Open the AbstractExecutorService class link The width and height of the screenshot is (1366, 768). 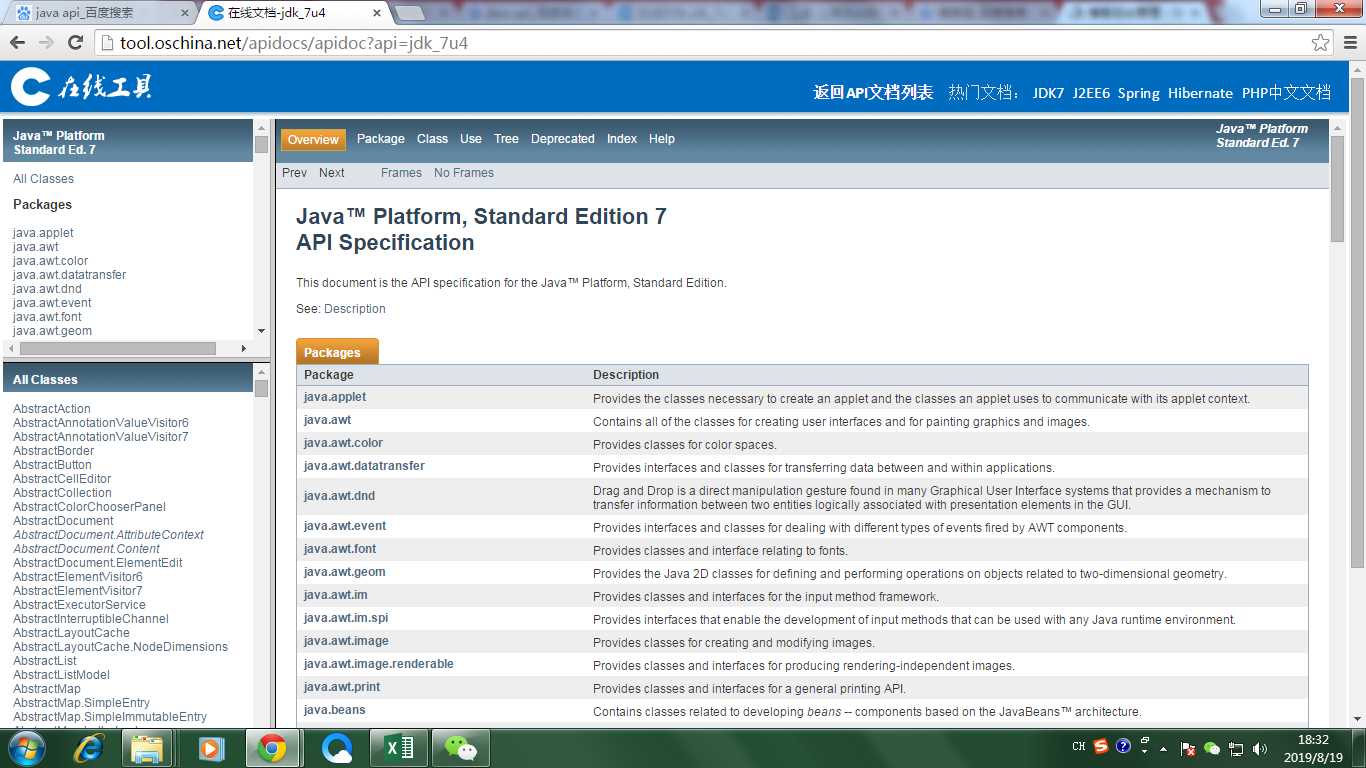(x=79, y=605)
